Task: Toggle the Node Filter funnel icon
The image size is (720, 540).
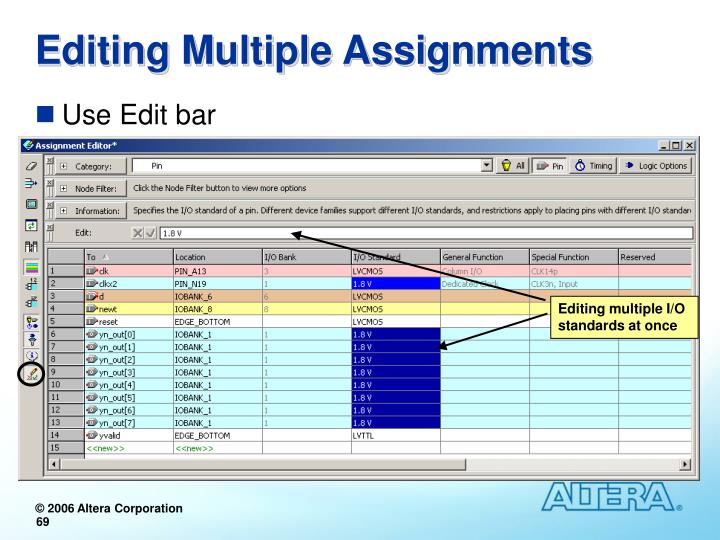Action: click(x=32, y=340)
